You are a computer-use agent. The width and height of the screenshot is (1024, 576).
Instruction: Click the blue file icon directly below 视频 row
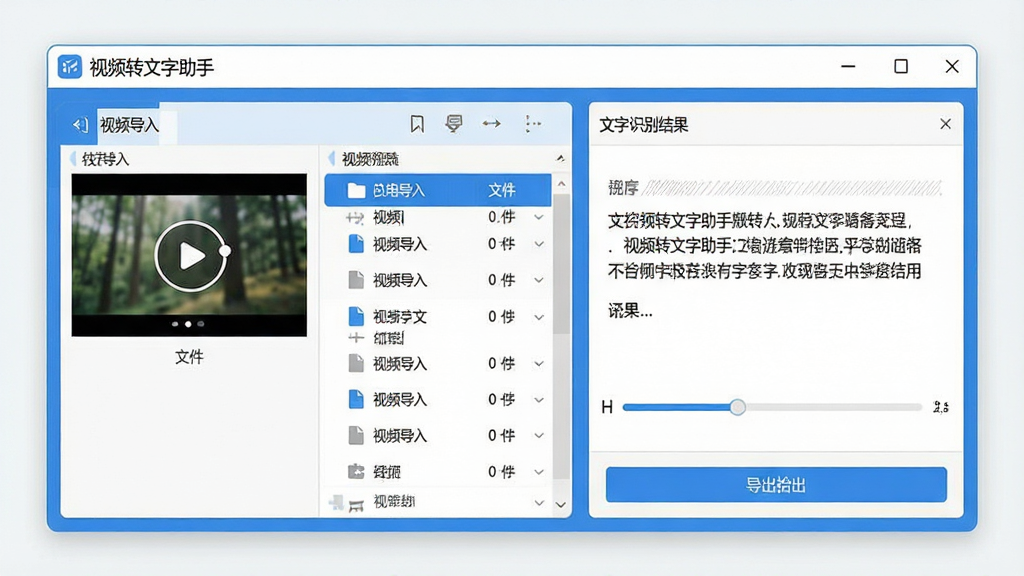tap(356, 244)
